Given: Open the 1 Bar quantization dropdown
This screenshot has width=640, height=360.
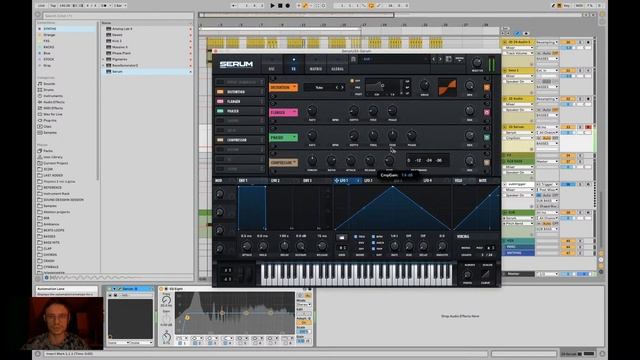Looking at the screenshot, I should tap(119, 6).
